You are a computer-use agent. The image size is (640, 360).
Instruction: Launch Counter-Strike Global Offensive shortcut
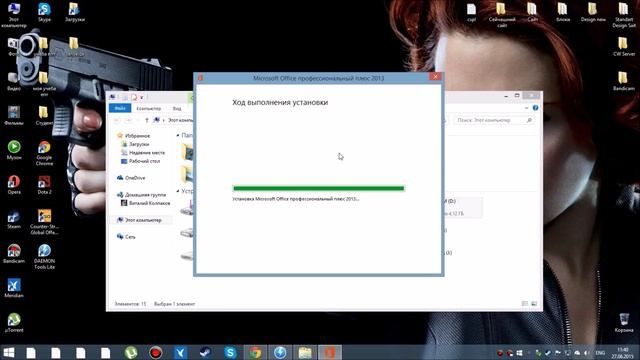click(x=44, y=222)
